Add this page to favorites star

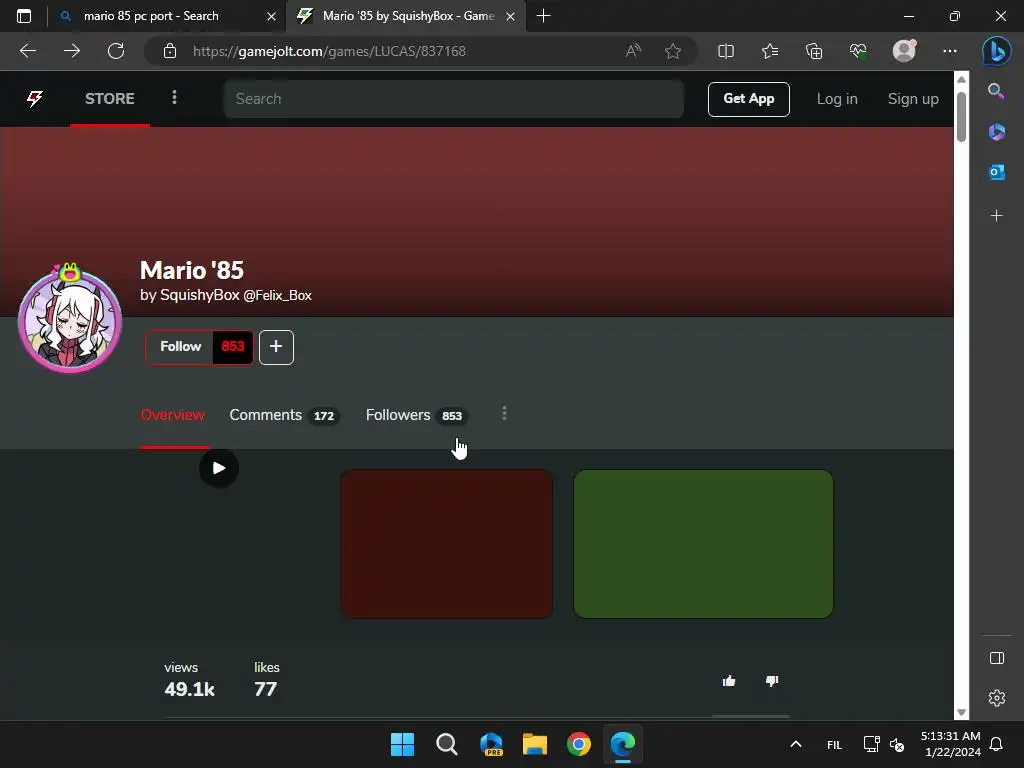(673, 51)
